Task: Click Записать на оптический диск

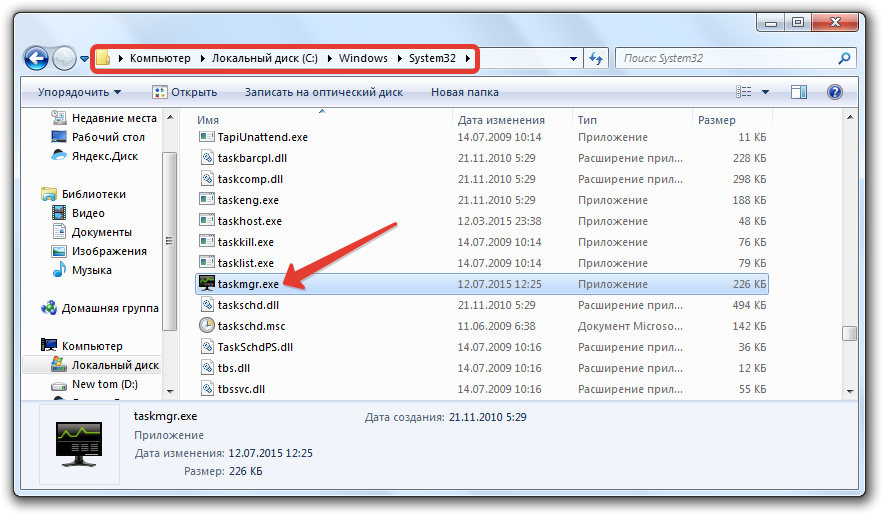Action: [323, 92]
